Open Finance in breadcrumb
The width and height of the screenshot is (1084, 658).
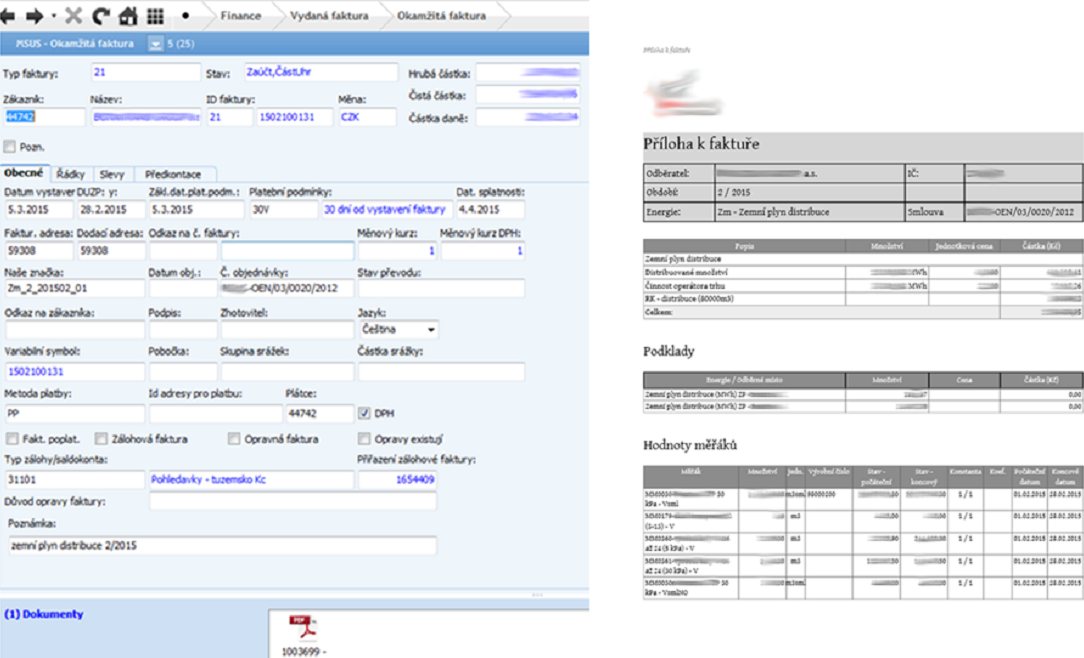(x=241, y=15)
